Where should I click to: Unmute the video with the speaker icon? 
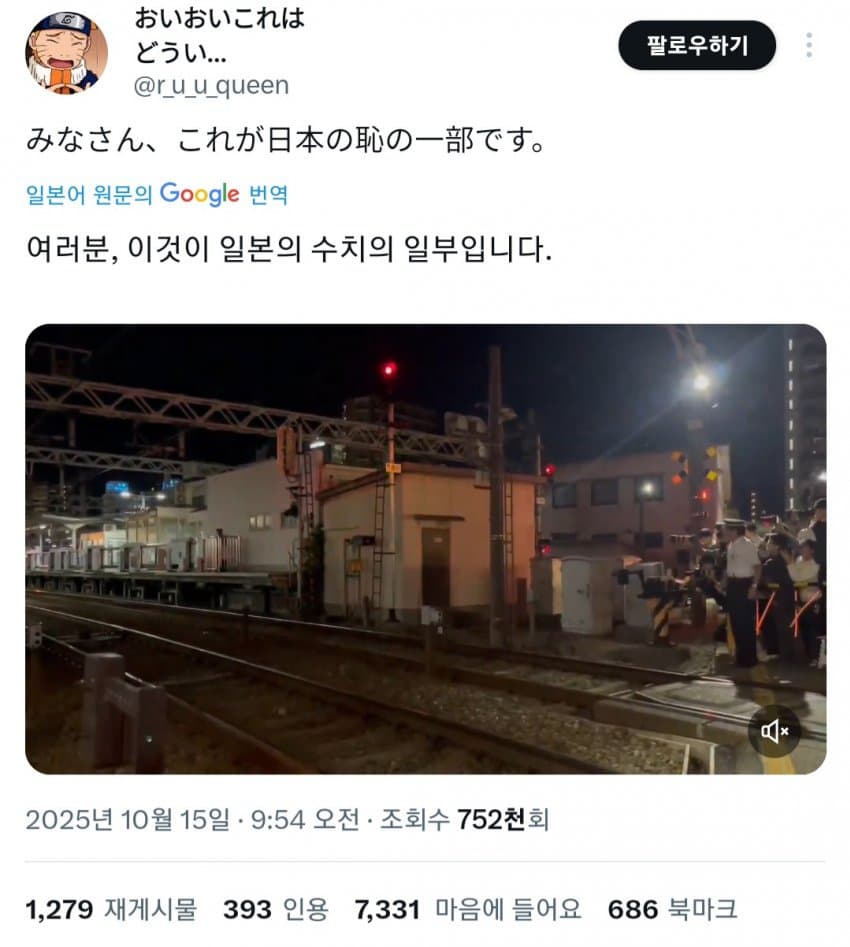pyautogui.click(x=774, y=731)
